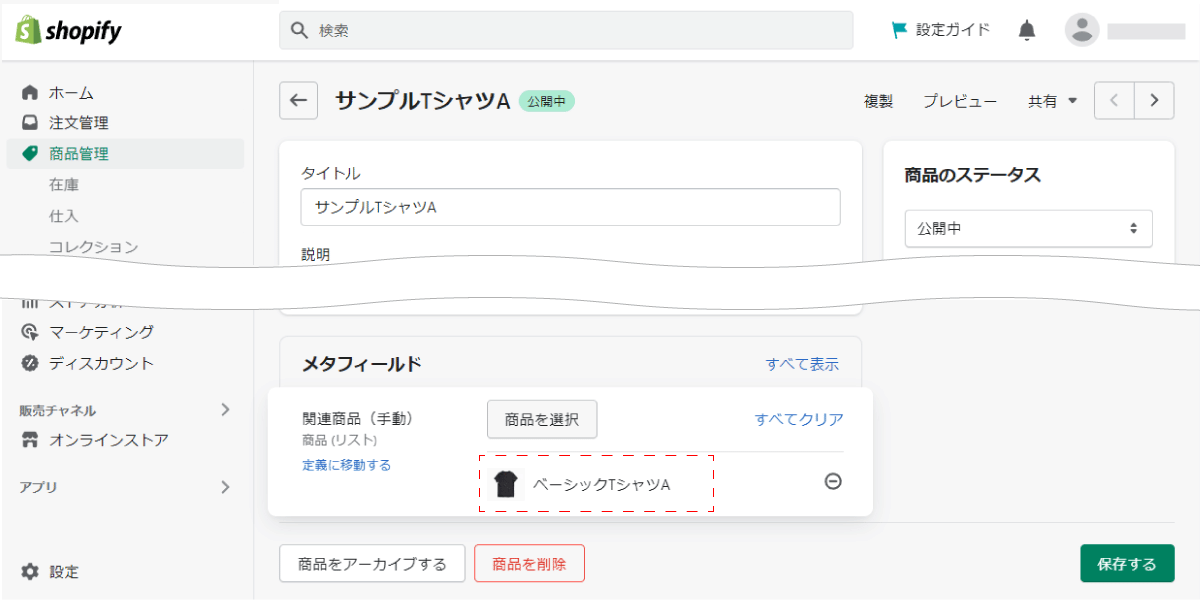
Task: Click 定義に移動する link
Action: click(x=346, y=465)
